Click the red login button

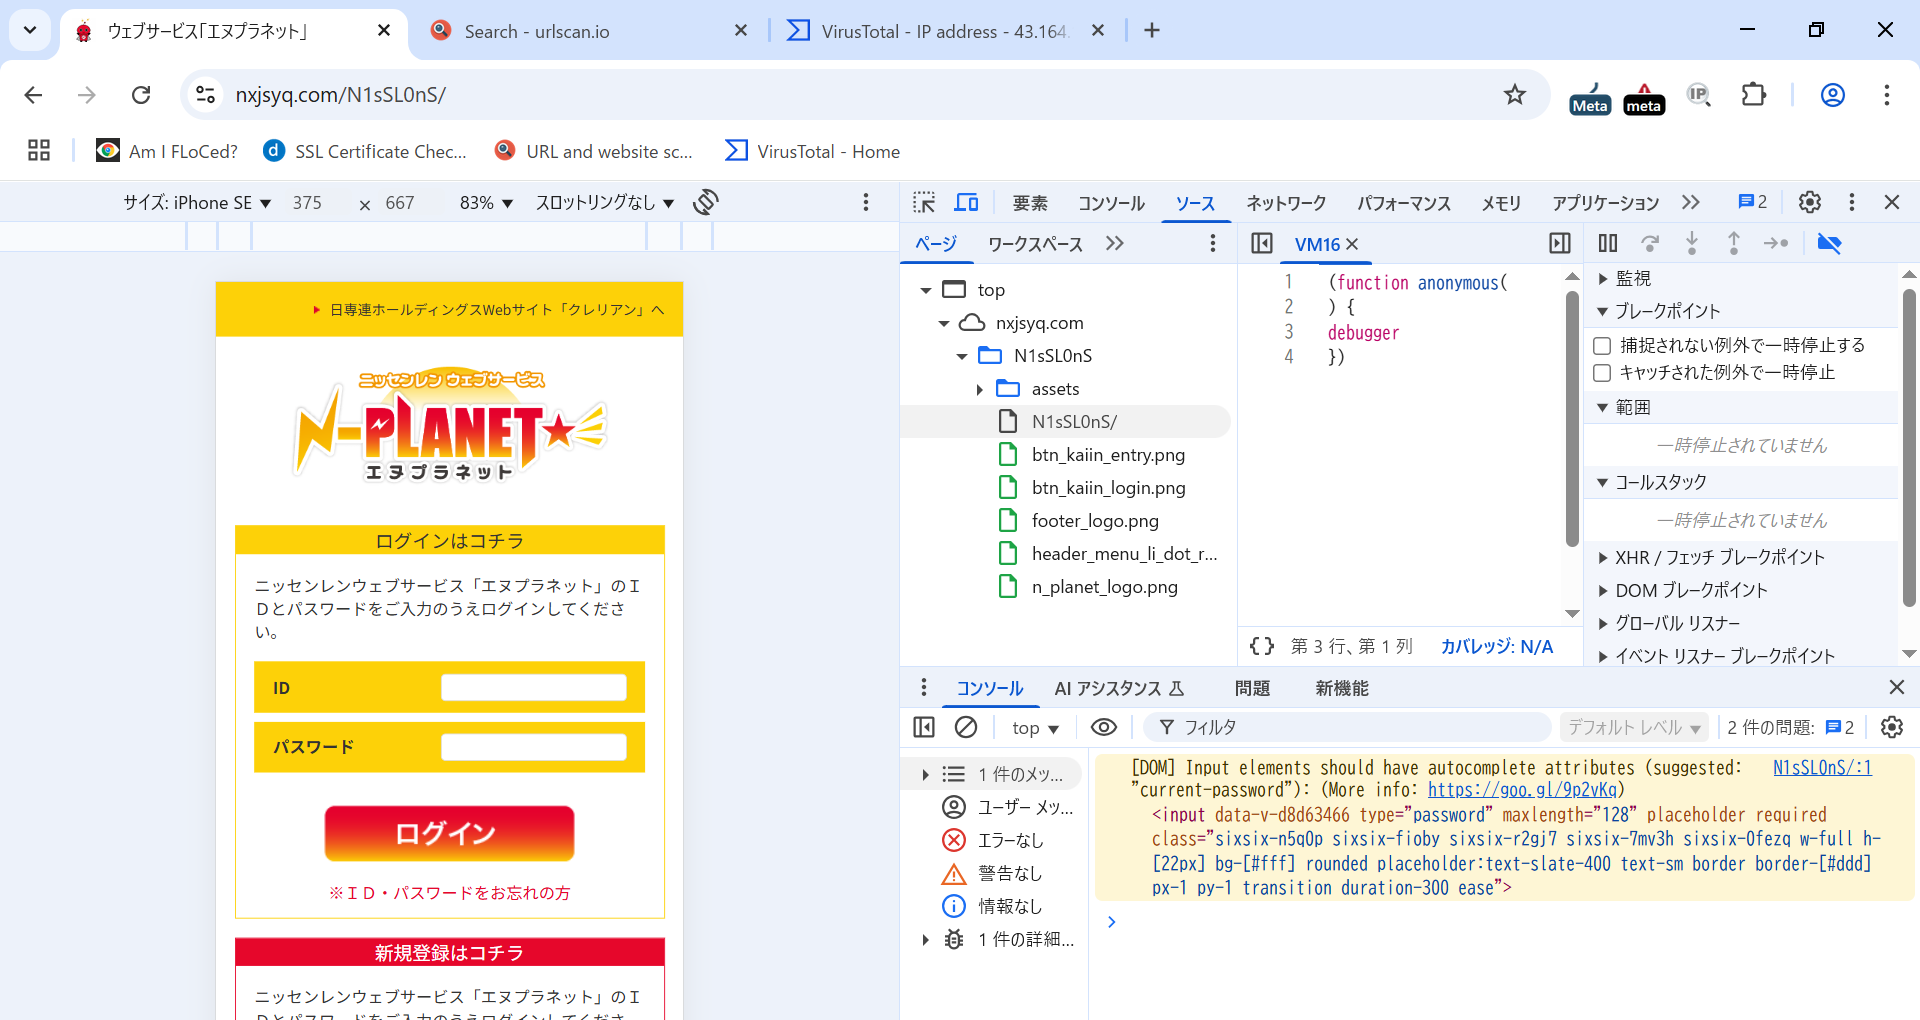tap(449, 833)
